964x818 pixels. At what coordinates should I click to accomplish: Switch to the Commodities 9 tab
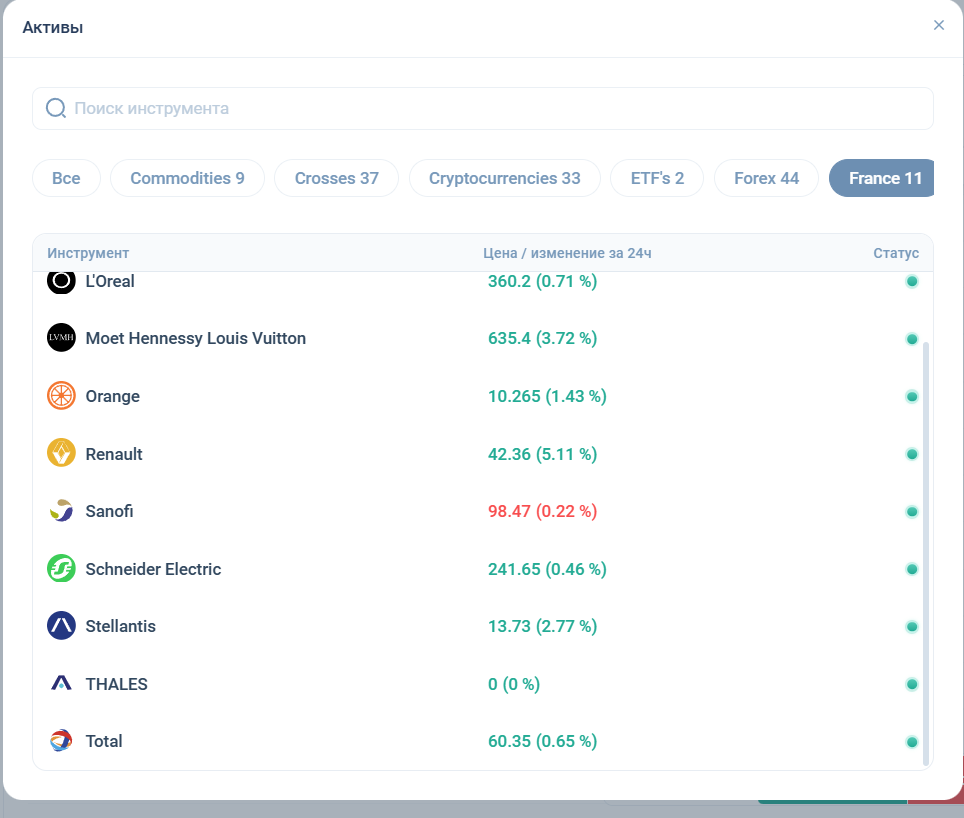tap(187, 178)
